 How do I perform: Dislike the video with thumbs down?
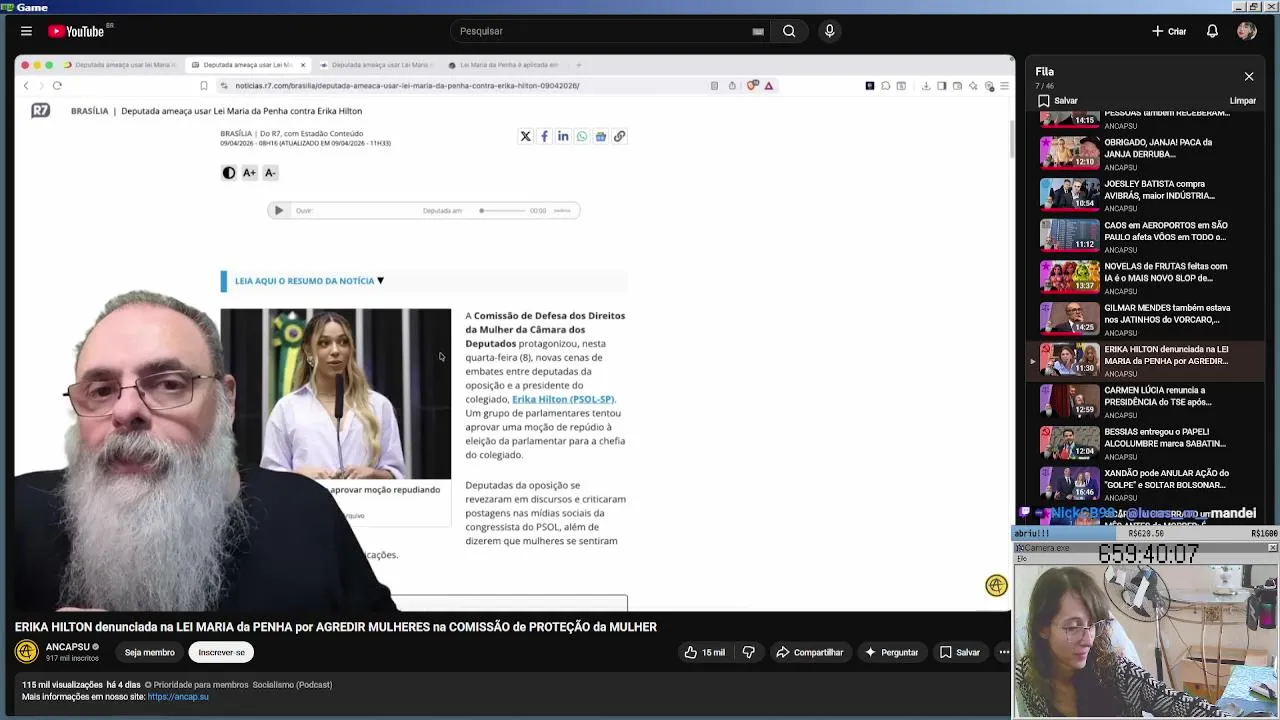point(749,652)
